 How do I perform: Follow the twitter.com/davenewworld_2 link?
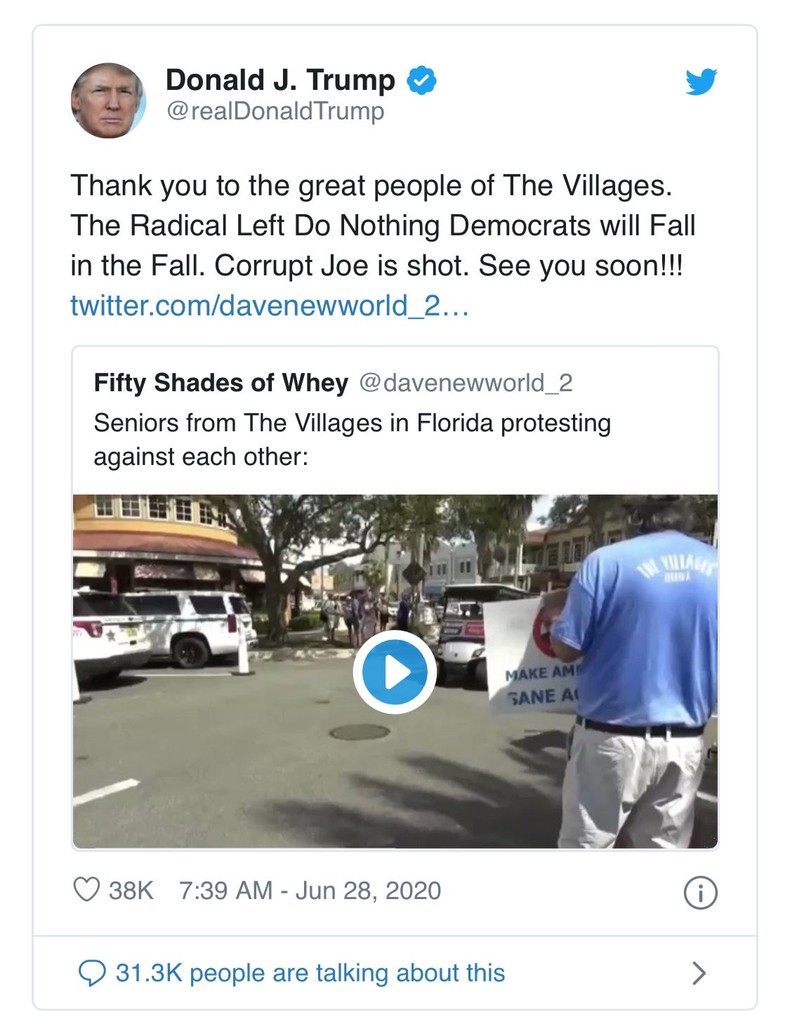(x=269, y=304)
